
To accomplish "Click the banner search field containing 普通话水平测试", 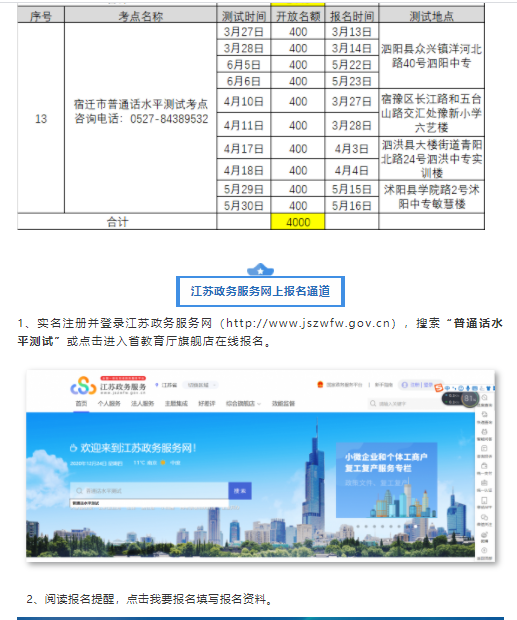I will click(149, 491).
